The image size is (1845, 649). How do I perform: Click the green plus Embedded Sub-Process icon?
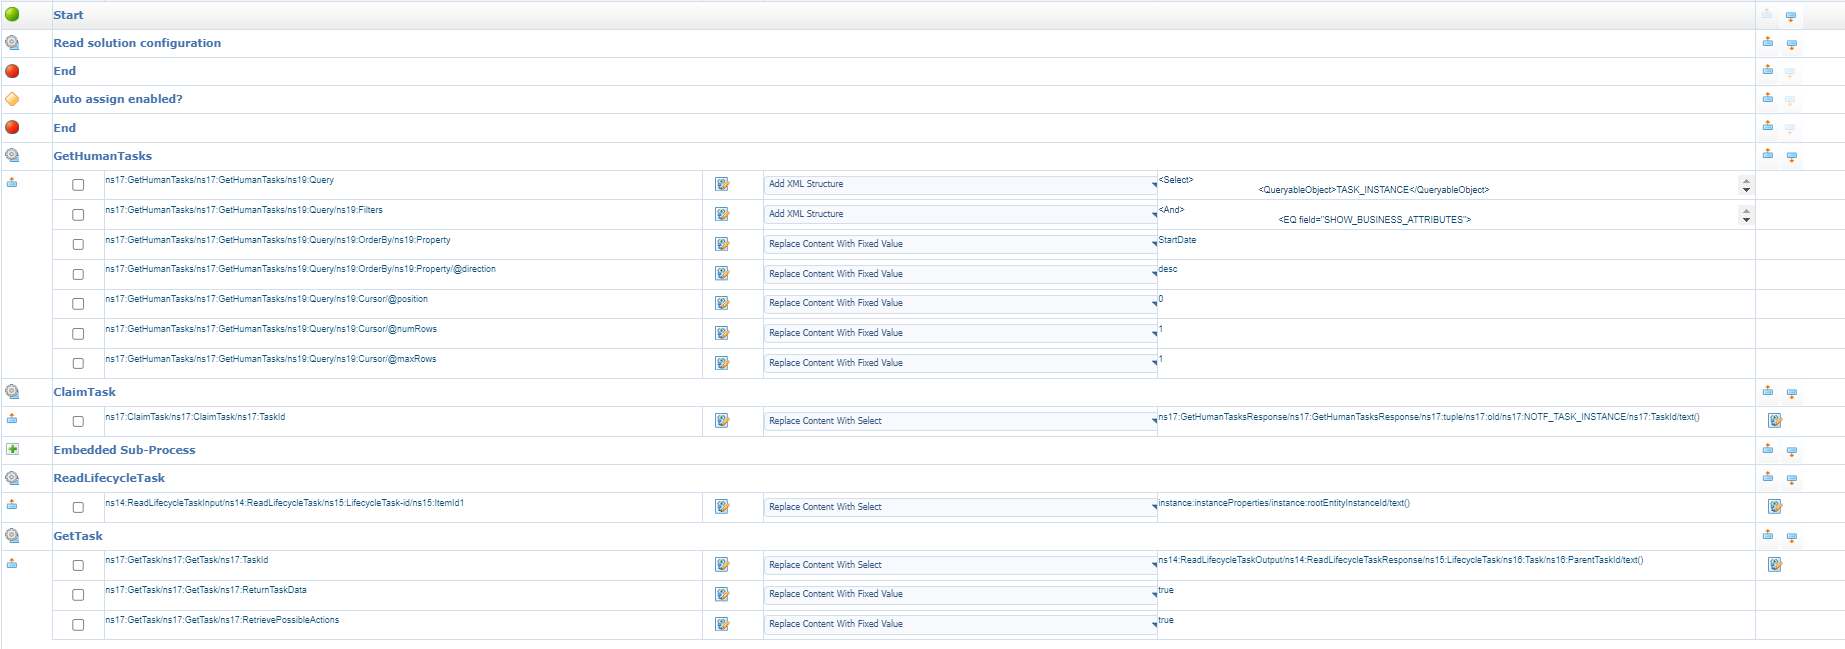coord(12,449)
